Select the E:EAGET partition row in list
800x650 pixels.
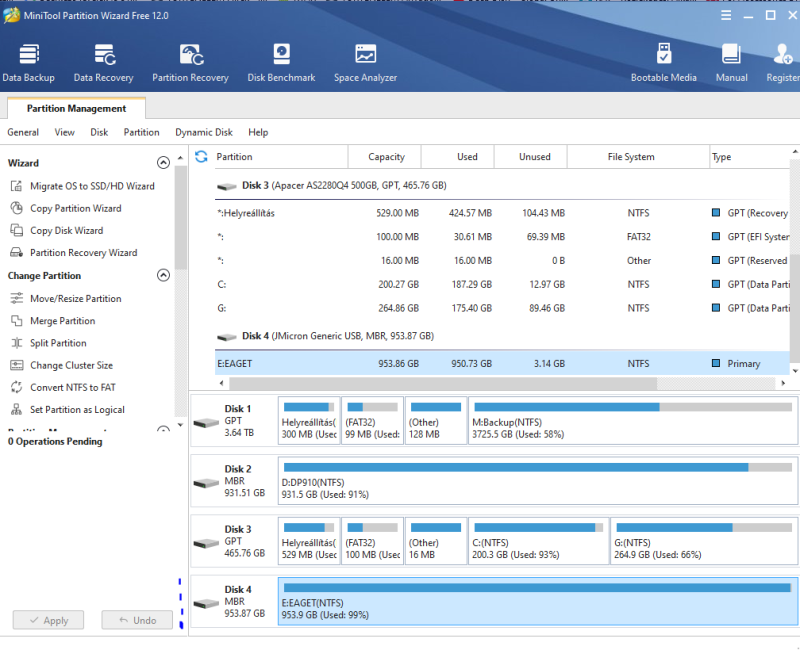click(502, 363)
